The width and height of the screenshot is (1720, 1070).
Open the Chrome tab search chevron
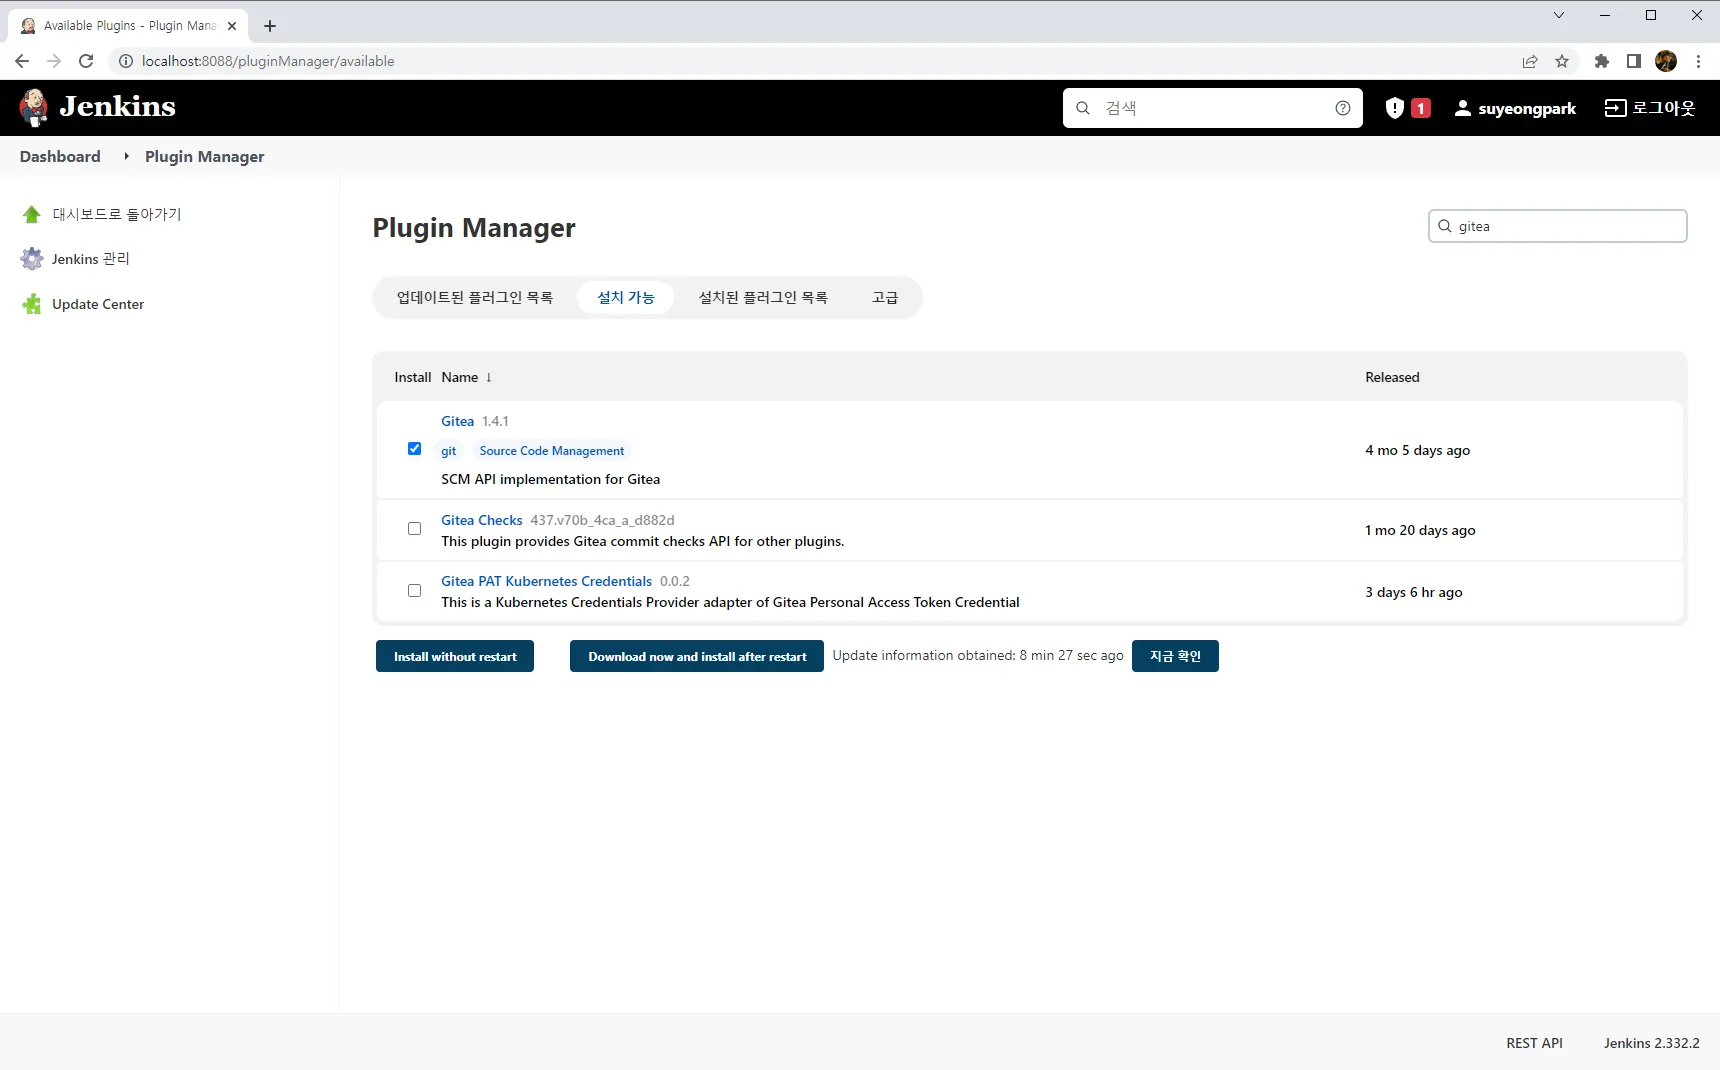point(1559,15)
